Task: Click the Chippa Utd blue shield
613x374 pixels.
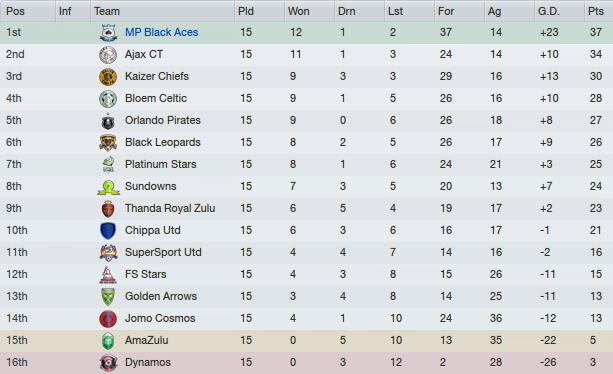Action: pos(108,231)
